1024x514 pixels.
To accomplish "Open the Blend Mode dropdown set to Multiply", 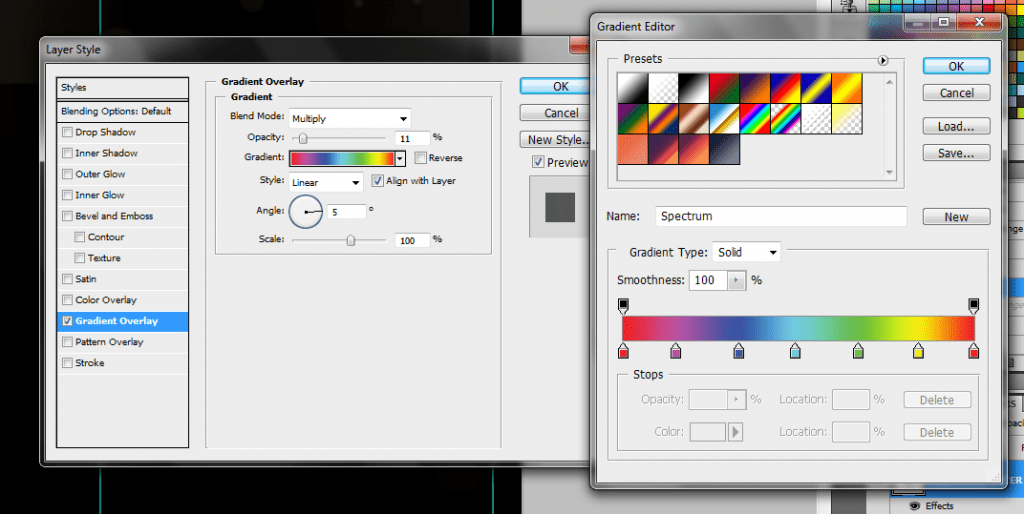I will [349, 118].
